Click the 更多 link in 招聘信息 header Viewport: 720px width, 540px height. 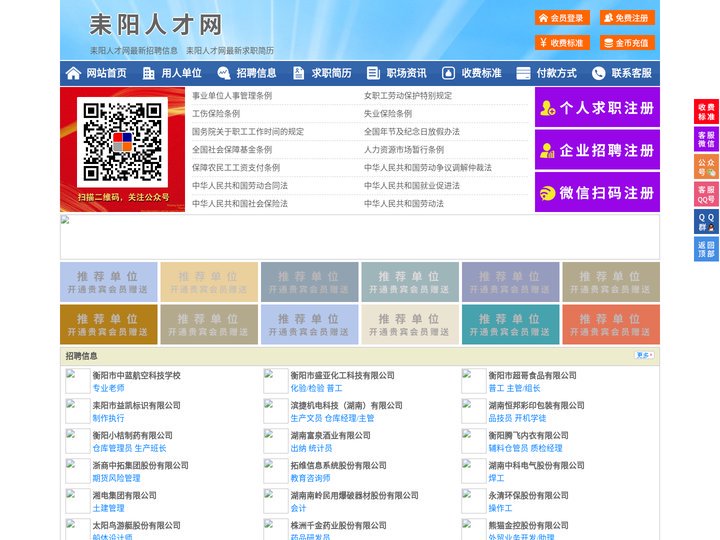[644, 355]
